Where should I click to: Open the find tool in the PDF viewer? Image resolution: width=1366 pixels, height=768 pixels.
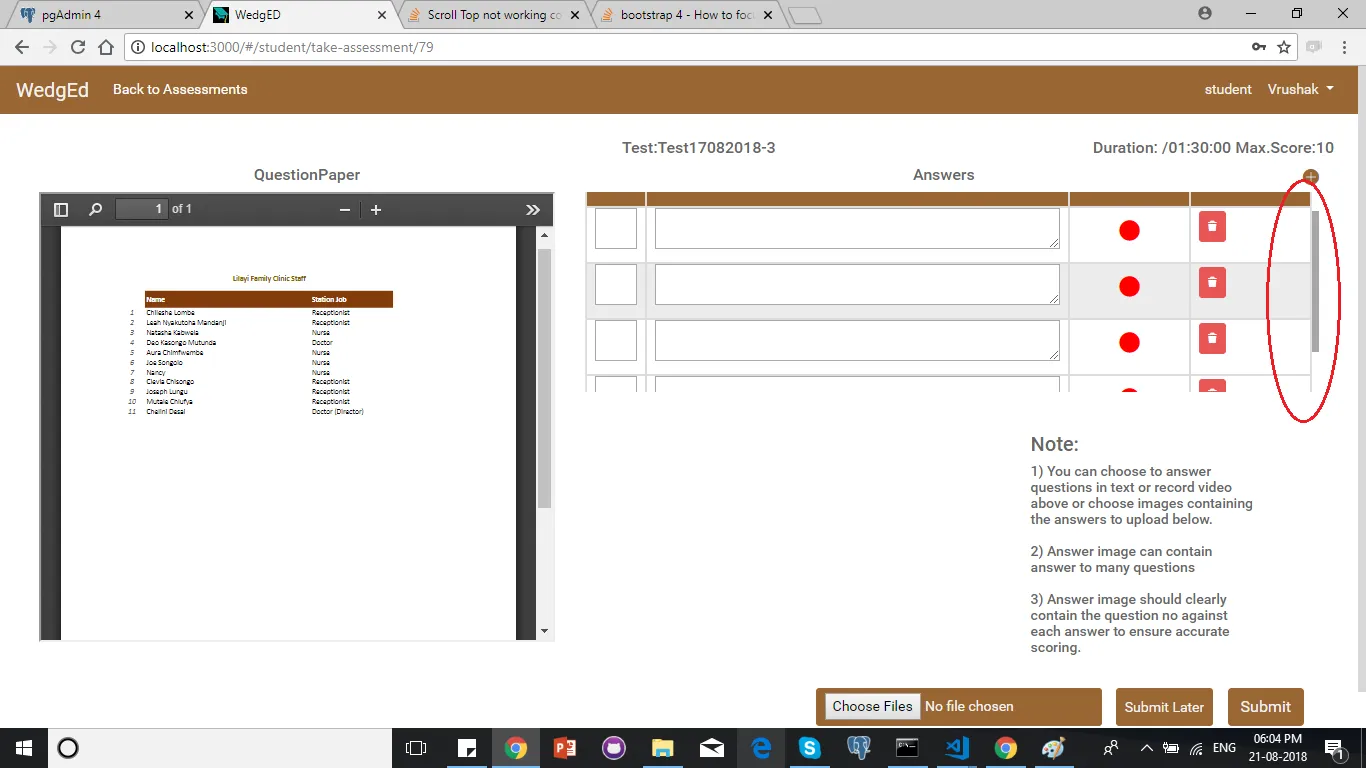pyautogui.click(x=96, y=210)
